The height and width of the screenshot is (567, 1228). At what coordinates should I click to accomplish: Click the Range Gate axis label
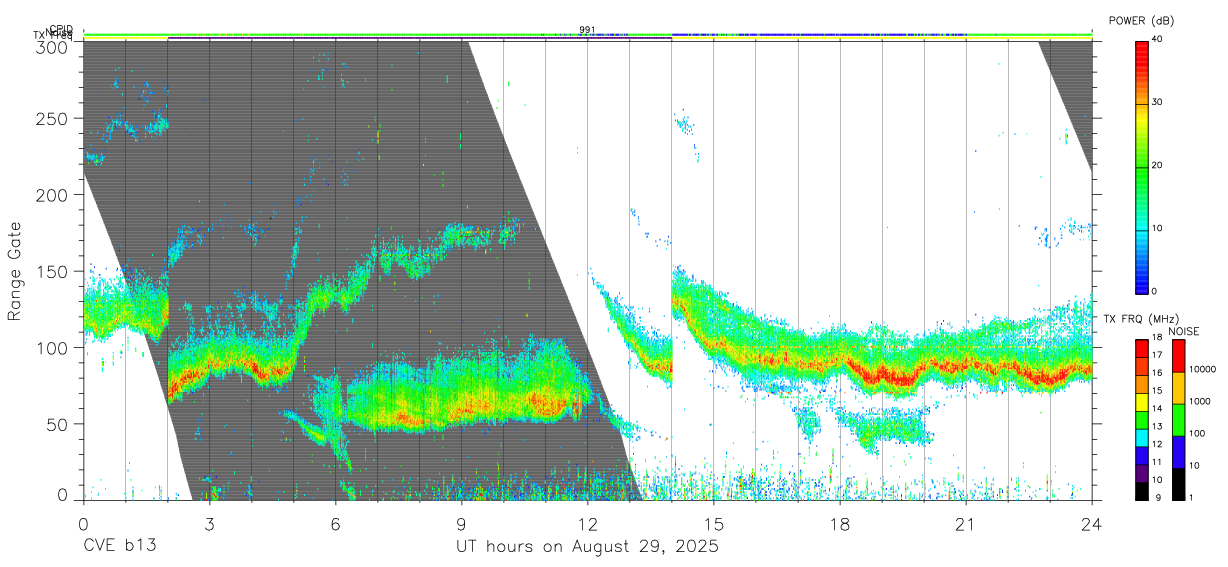(15, 271)
